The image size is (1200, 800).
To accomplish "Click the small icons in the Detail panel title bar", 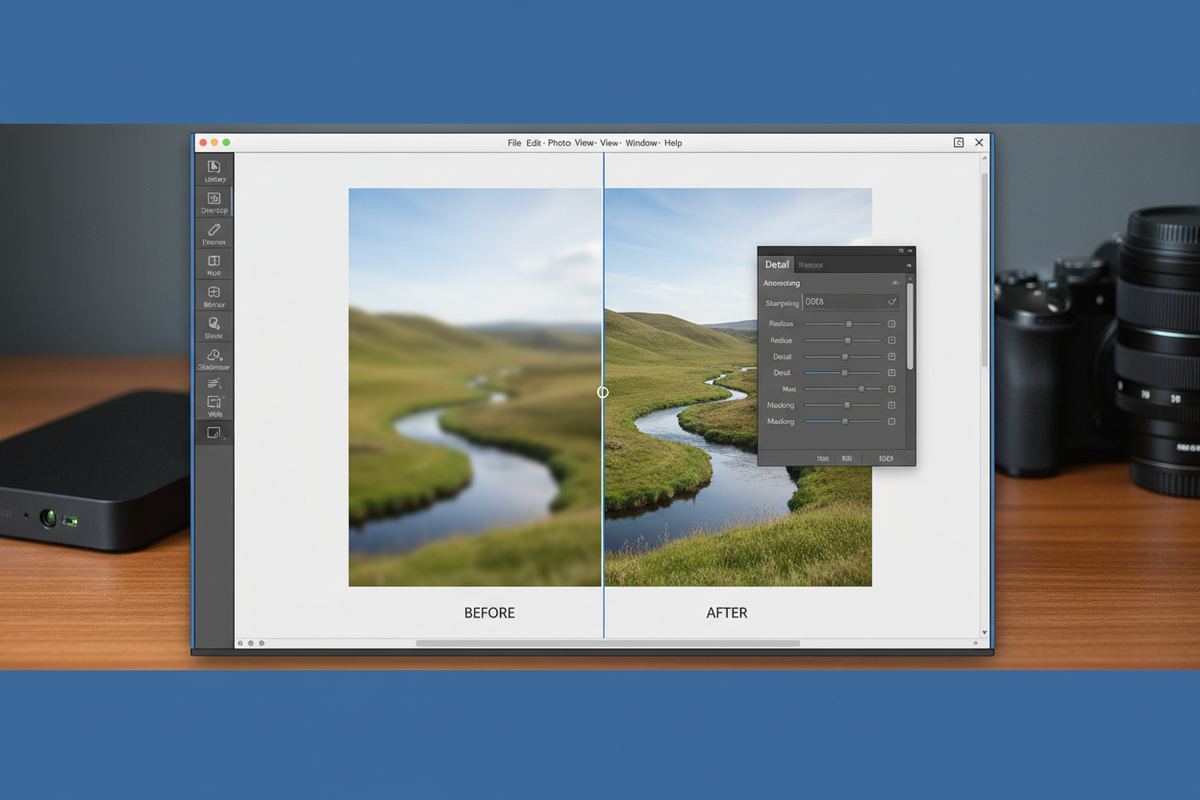I will click(x=905, y=250).
